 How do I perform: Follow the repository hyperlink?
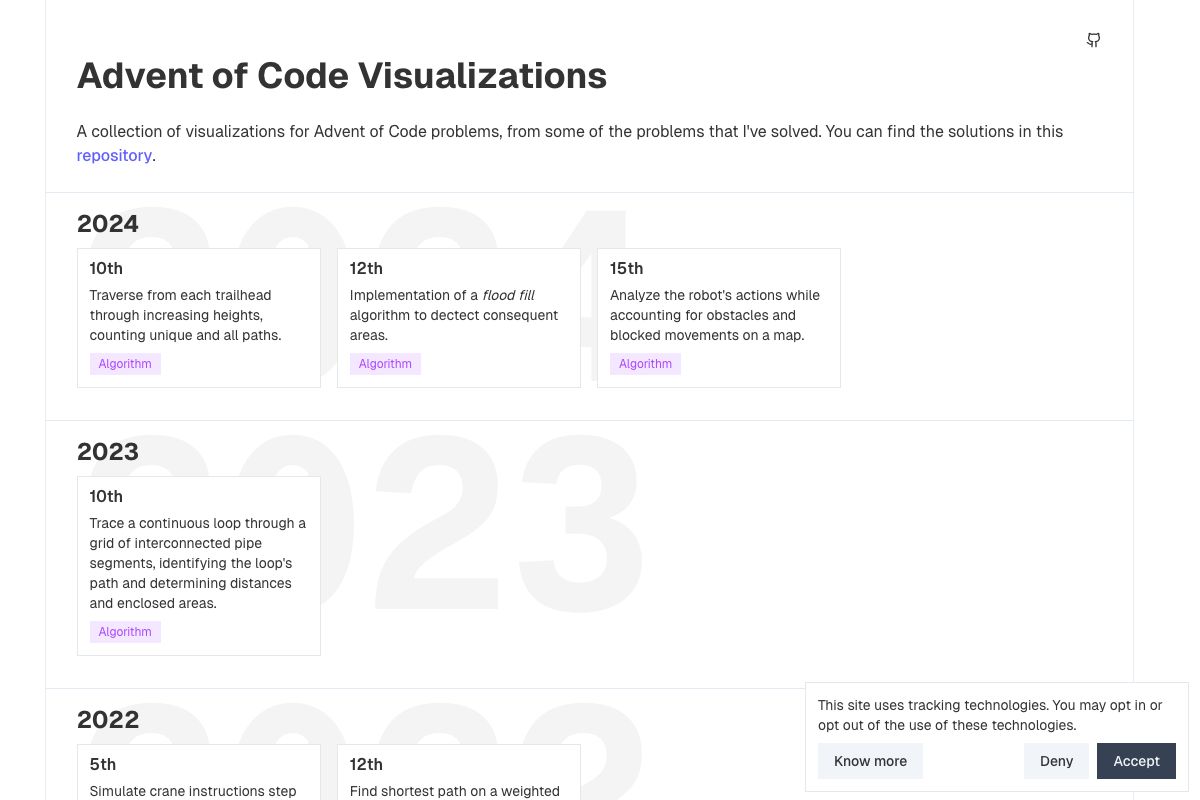pyautogui.click(x=114, y=156)
